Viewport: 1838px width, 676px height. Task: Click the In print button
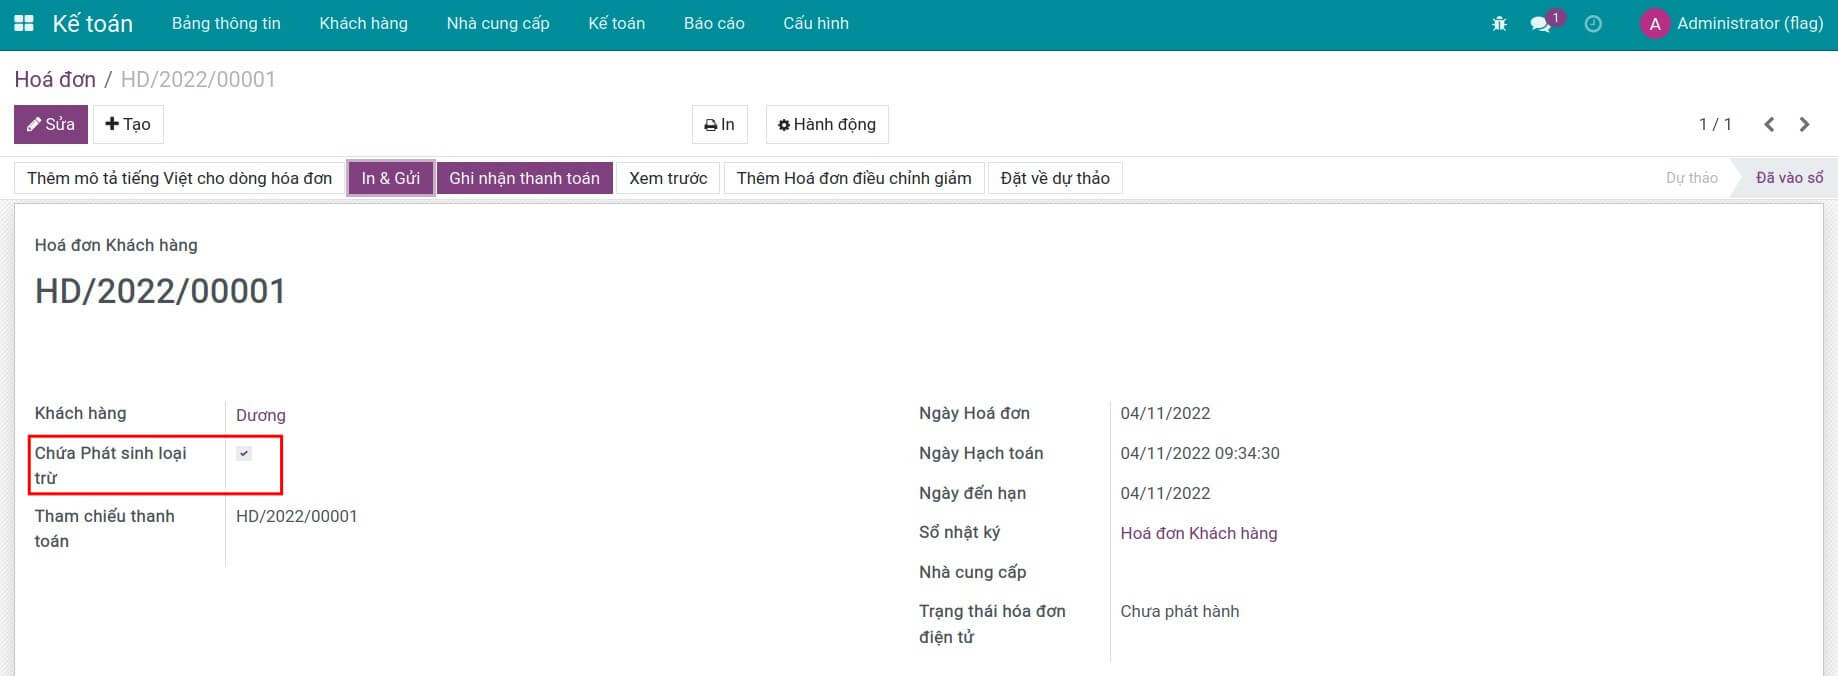pyautogui.click(x=719, y=124)
